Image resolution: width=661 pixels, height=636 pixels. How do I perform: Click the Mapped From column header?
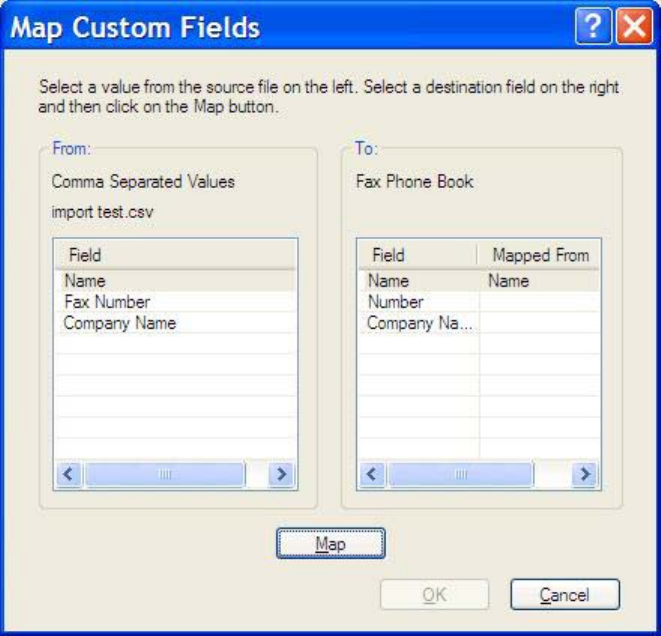540,256
